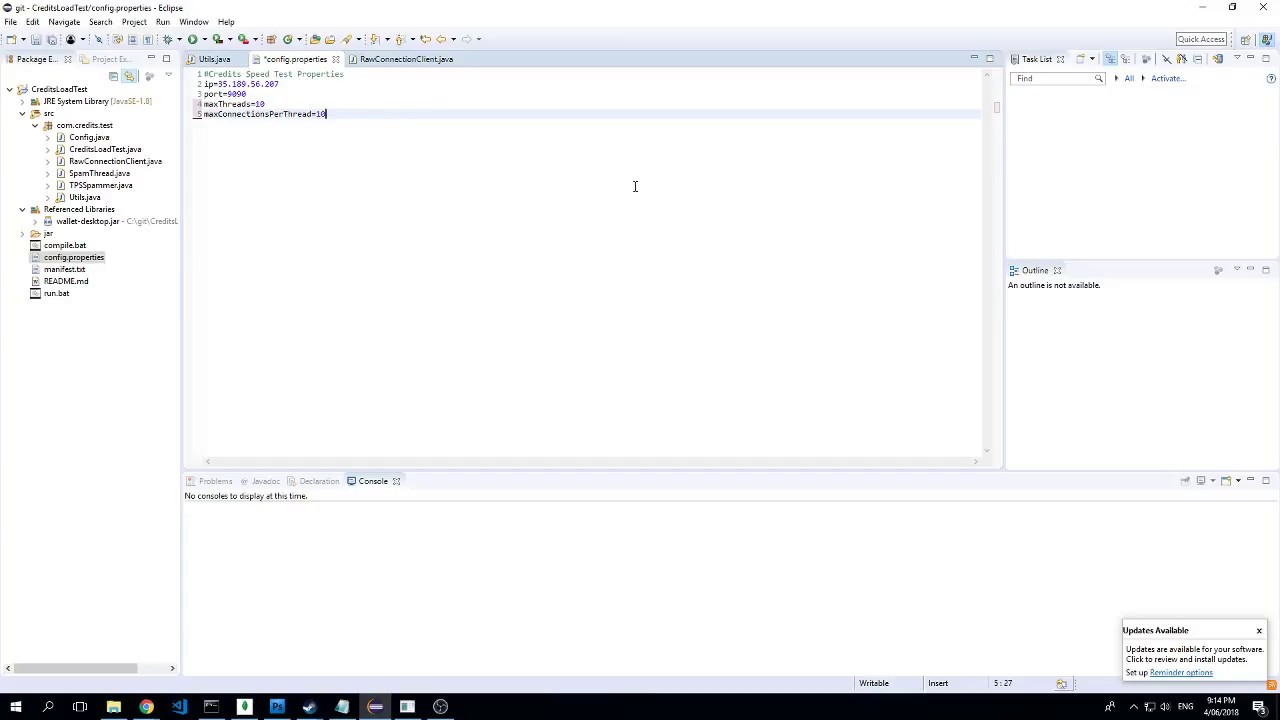Screen dimensions: 1280x720
Task: Click the Save All toolbar icon
Action: coord(52,39)
